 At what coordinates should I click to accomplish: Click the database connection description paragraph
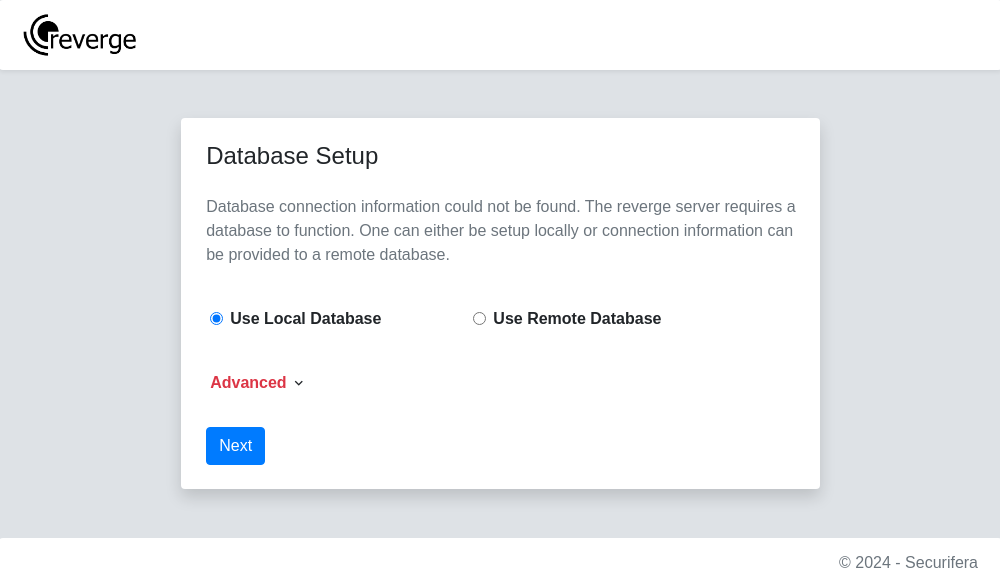[x=501, y=230]
